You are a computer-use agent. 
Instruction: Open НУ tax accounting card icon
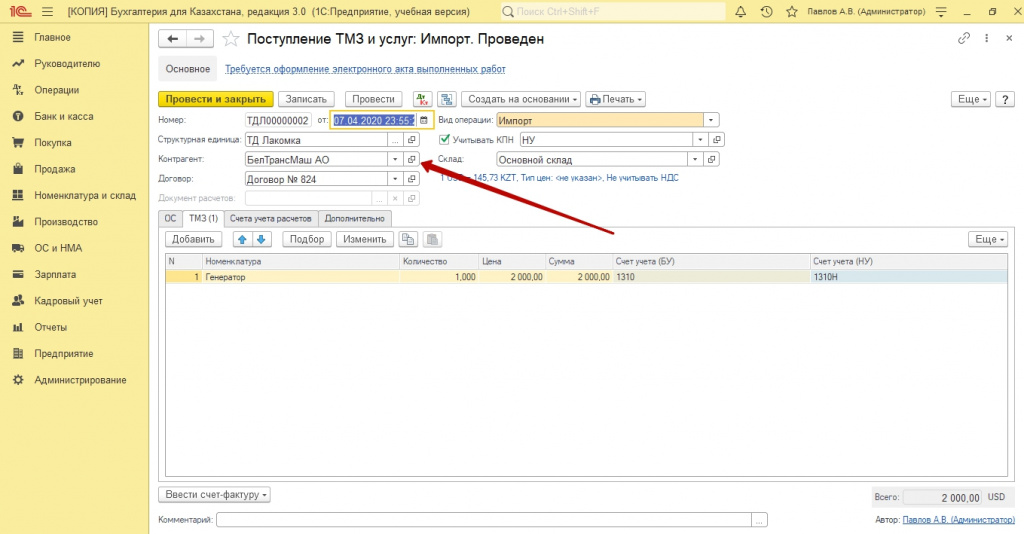coord(716,140)
